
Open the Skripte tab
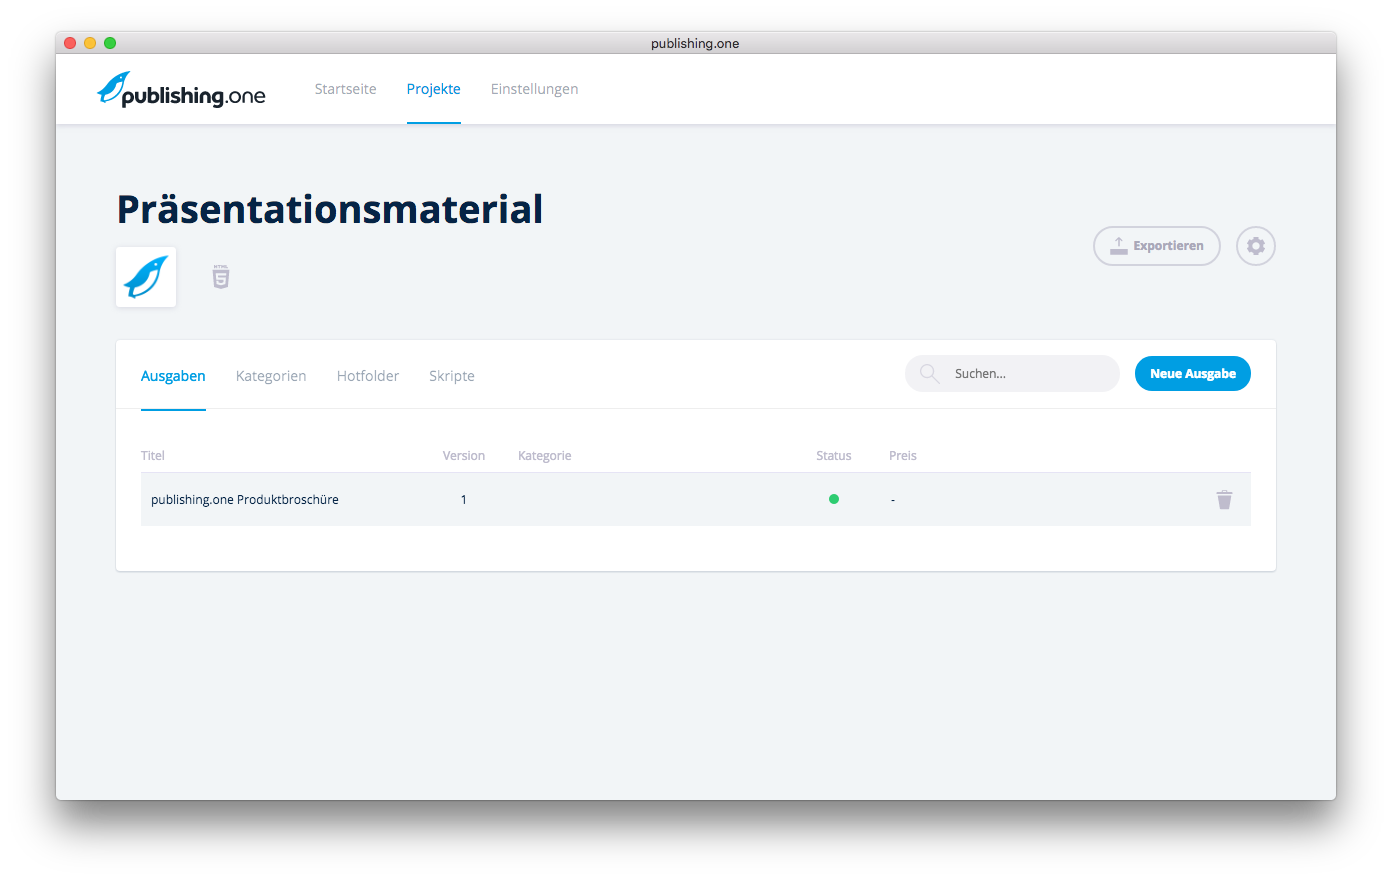tap(452, 376)
